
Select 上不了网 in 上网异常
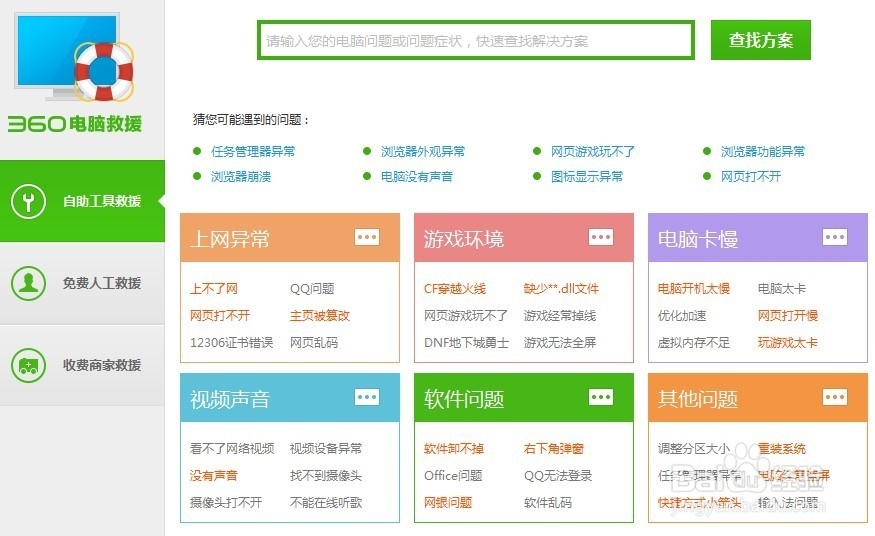(x=214, y=289)
